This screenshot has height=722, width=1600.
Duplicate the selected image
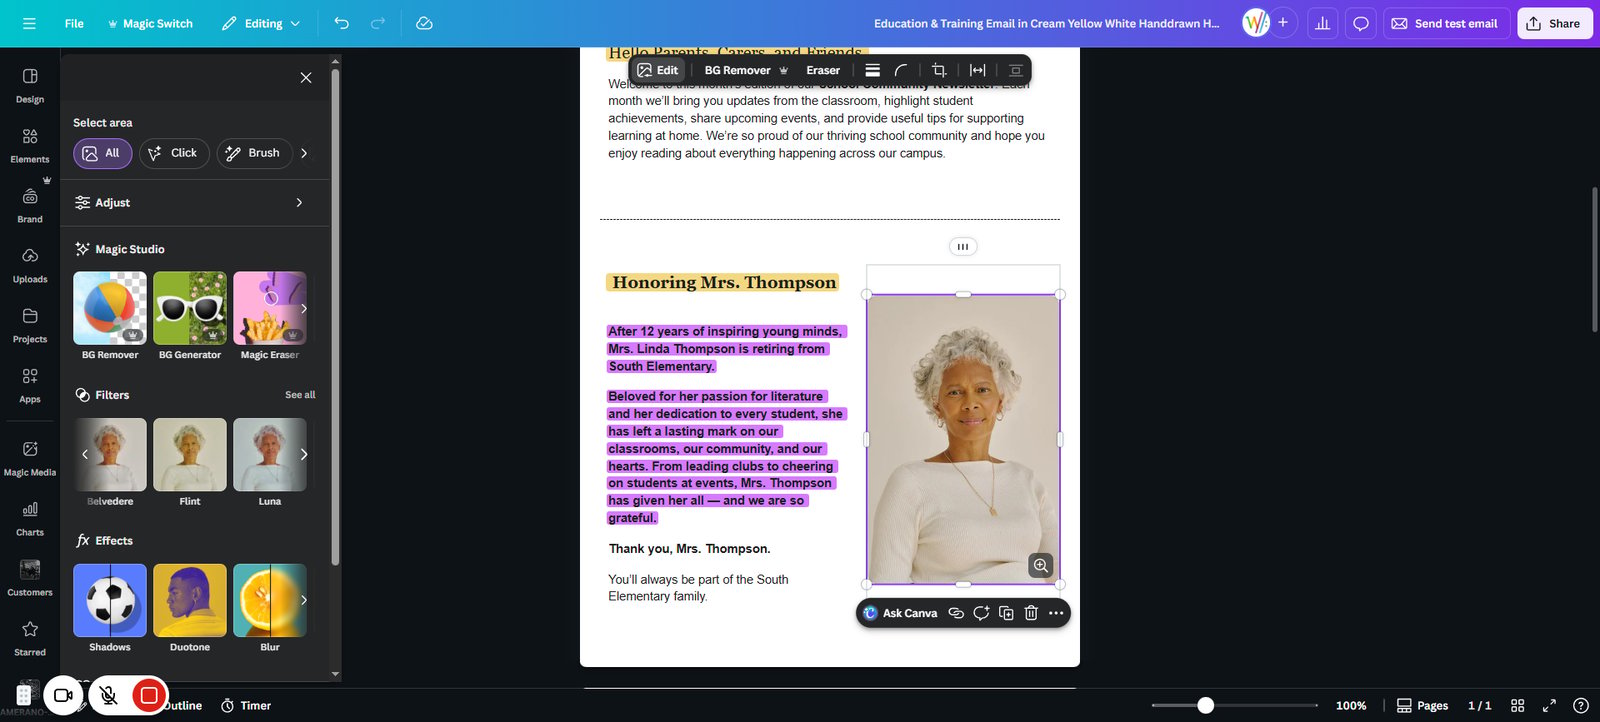1006,613
